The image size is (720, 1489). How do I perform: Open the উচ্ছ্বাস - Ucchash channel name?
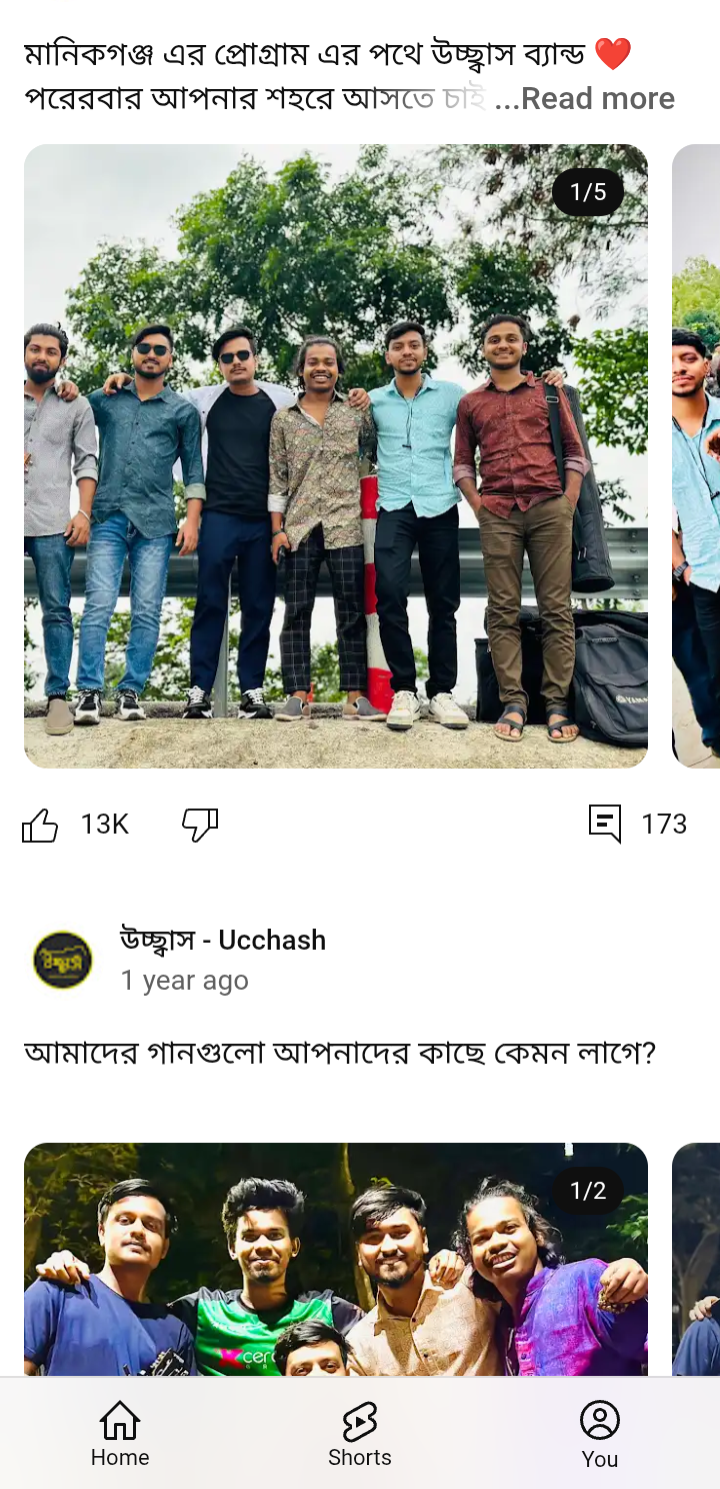[x=223, y=940]
